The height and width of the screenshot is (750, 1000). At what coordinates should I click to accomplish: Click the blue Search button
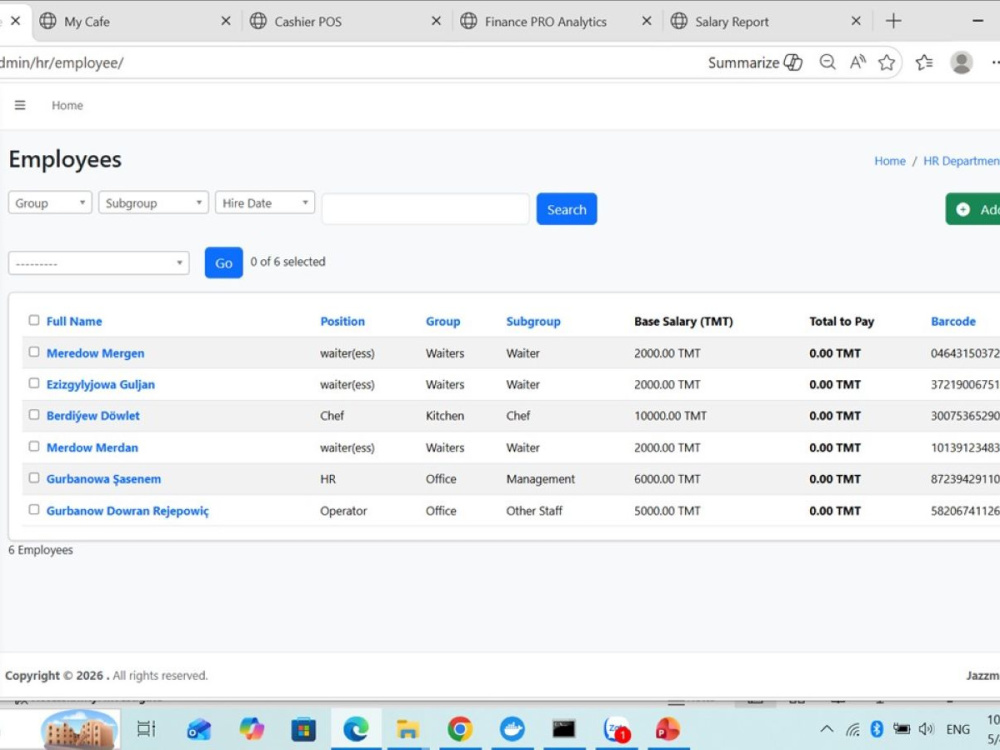pyautogui.click(x=566, y=209)
